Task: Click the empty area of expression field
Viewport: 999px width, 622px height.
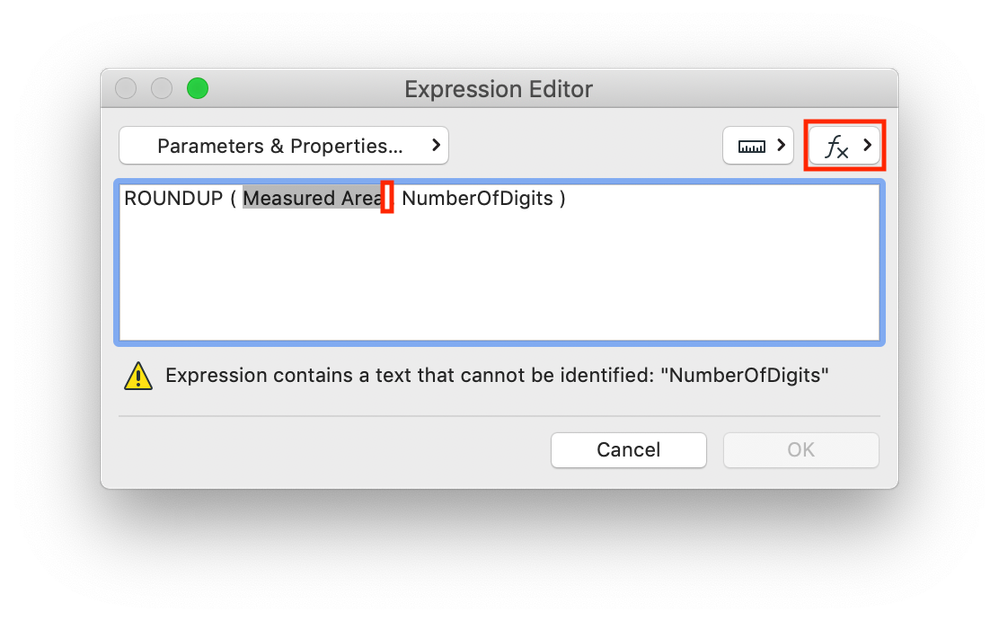Action: (x=498, y=280)
